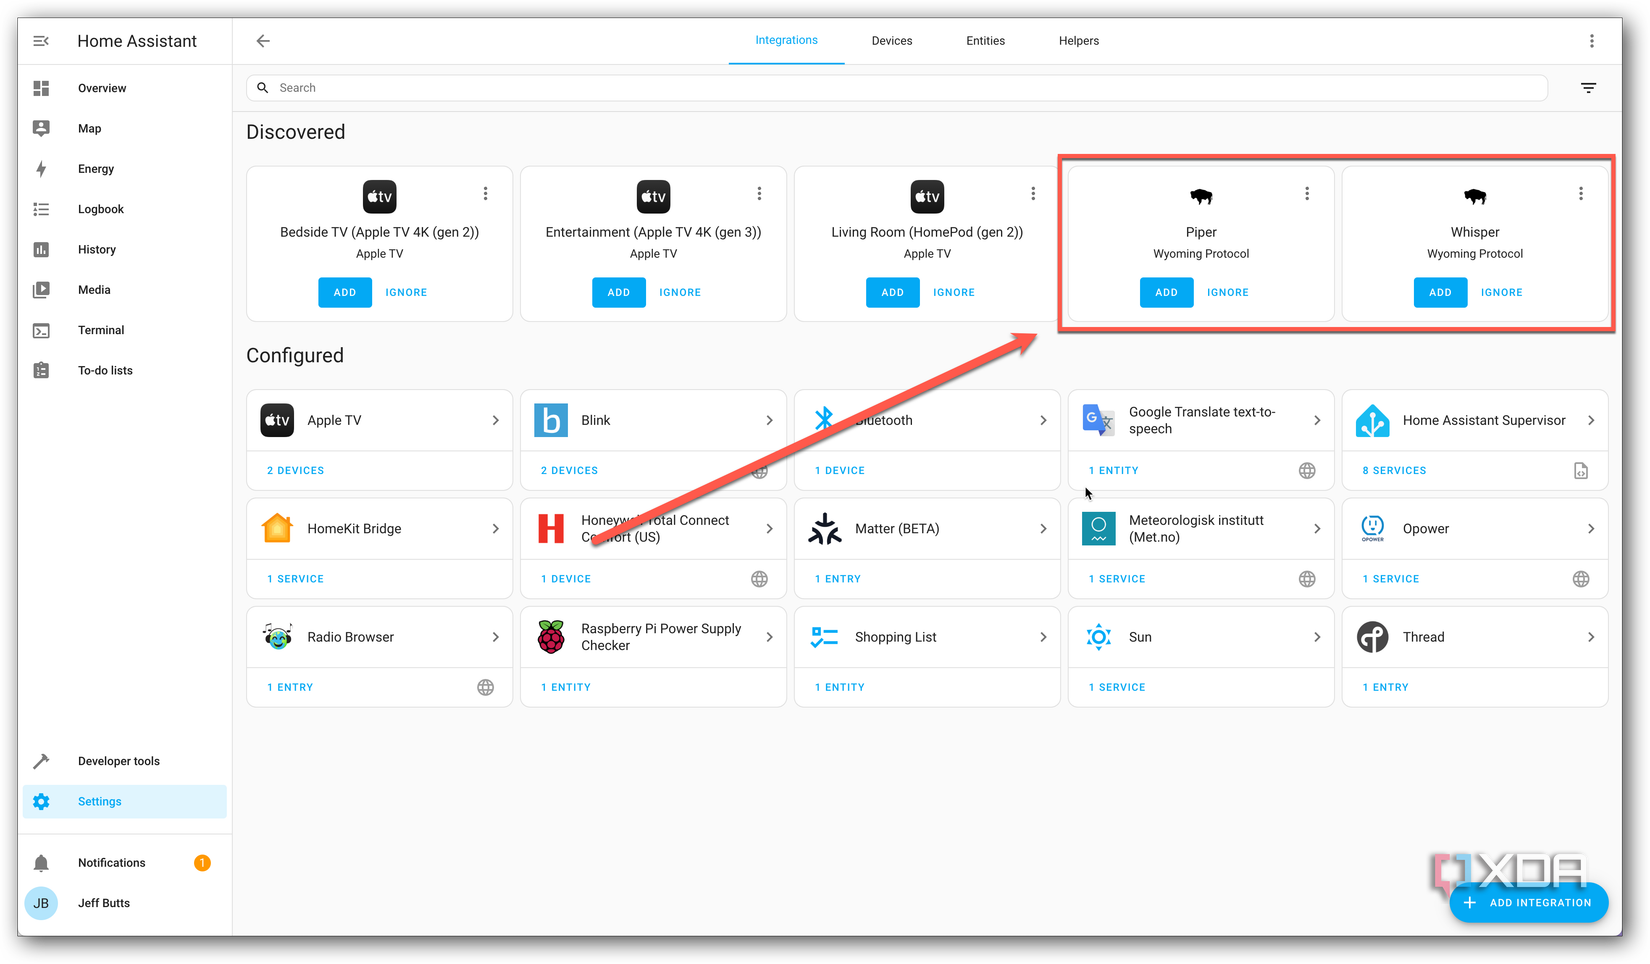Open the Terminal console icon
1650x964 pixels.
pos(41,330)
